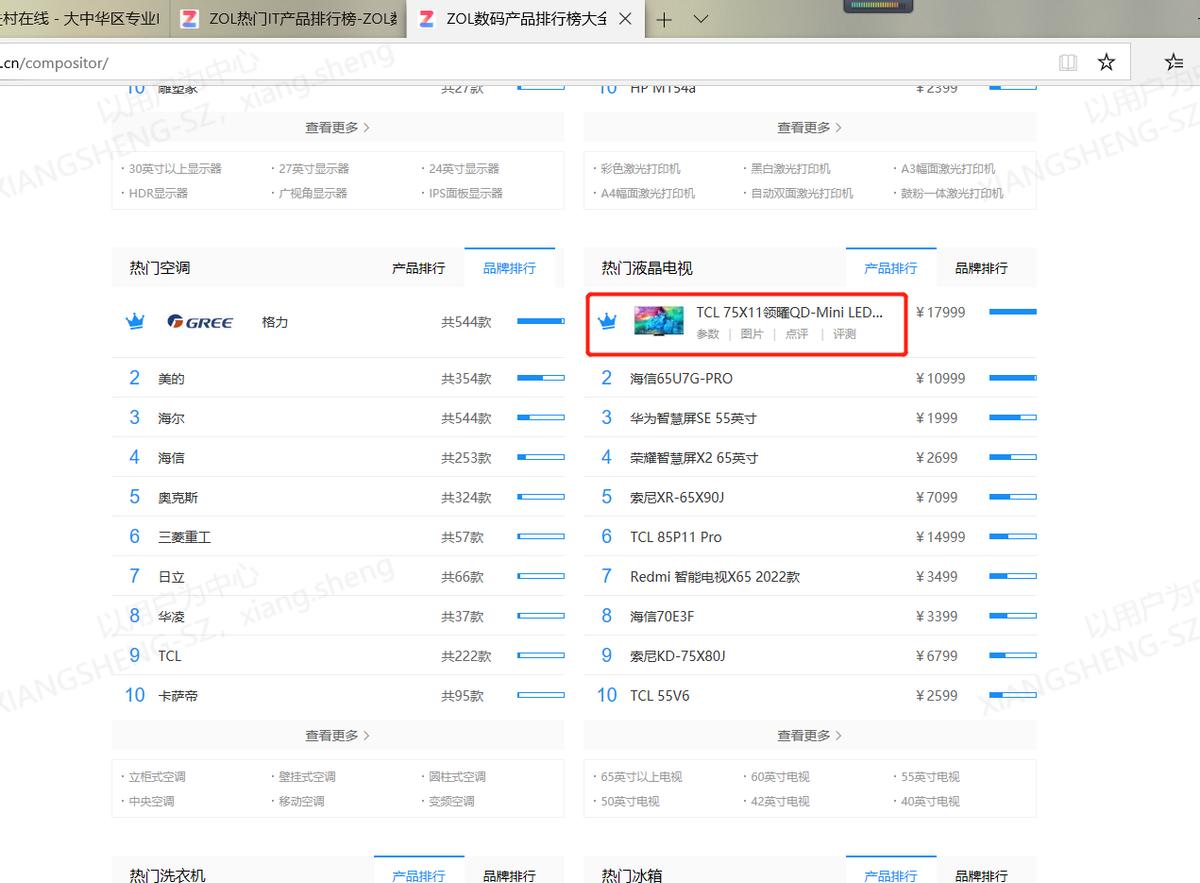Image resolution: width=1200 pixels, height=883 pixels.
Task: Click the GREE brand logo
Action: [x=200, y=322]
